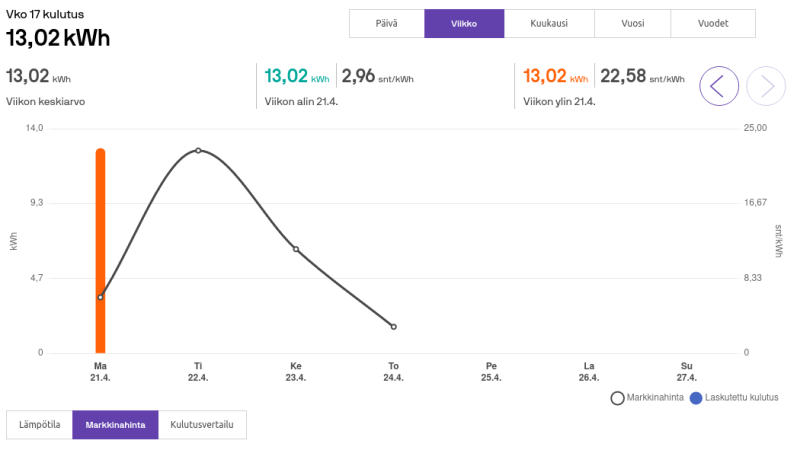
Task: Click the Tuesday 22.4. price peak point
Action: 198,151
